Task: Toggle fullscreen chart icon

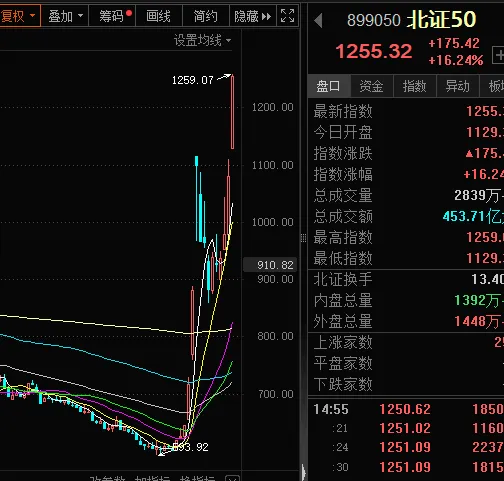Action: [x=288, y=16]
